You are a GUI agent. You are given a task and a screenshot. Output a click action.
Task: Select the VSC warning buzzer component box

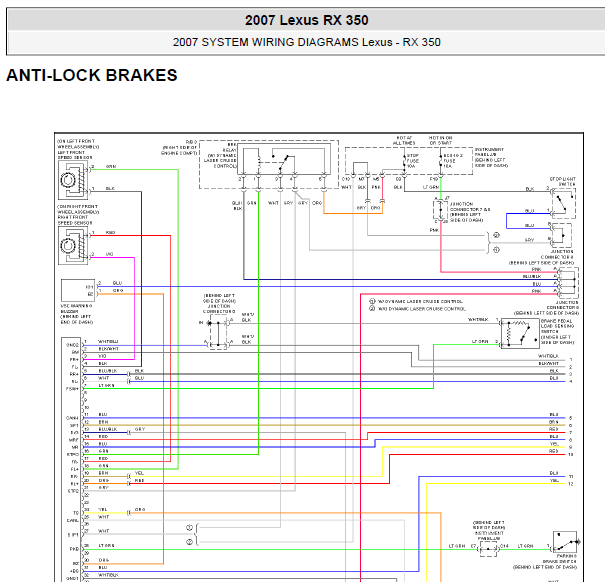[x=78, y=291]
